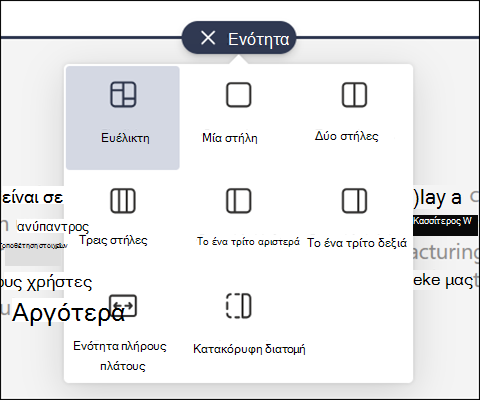Image resolution: width=480 pixels, height=400 pixels.
Task: Pick the Δύο στήλες two-column icon
Action: [354, 95]
